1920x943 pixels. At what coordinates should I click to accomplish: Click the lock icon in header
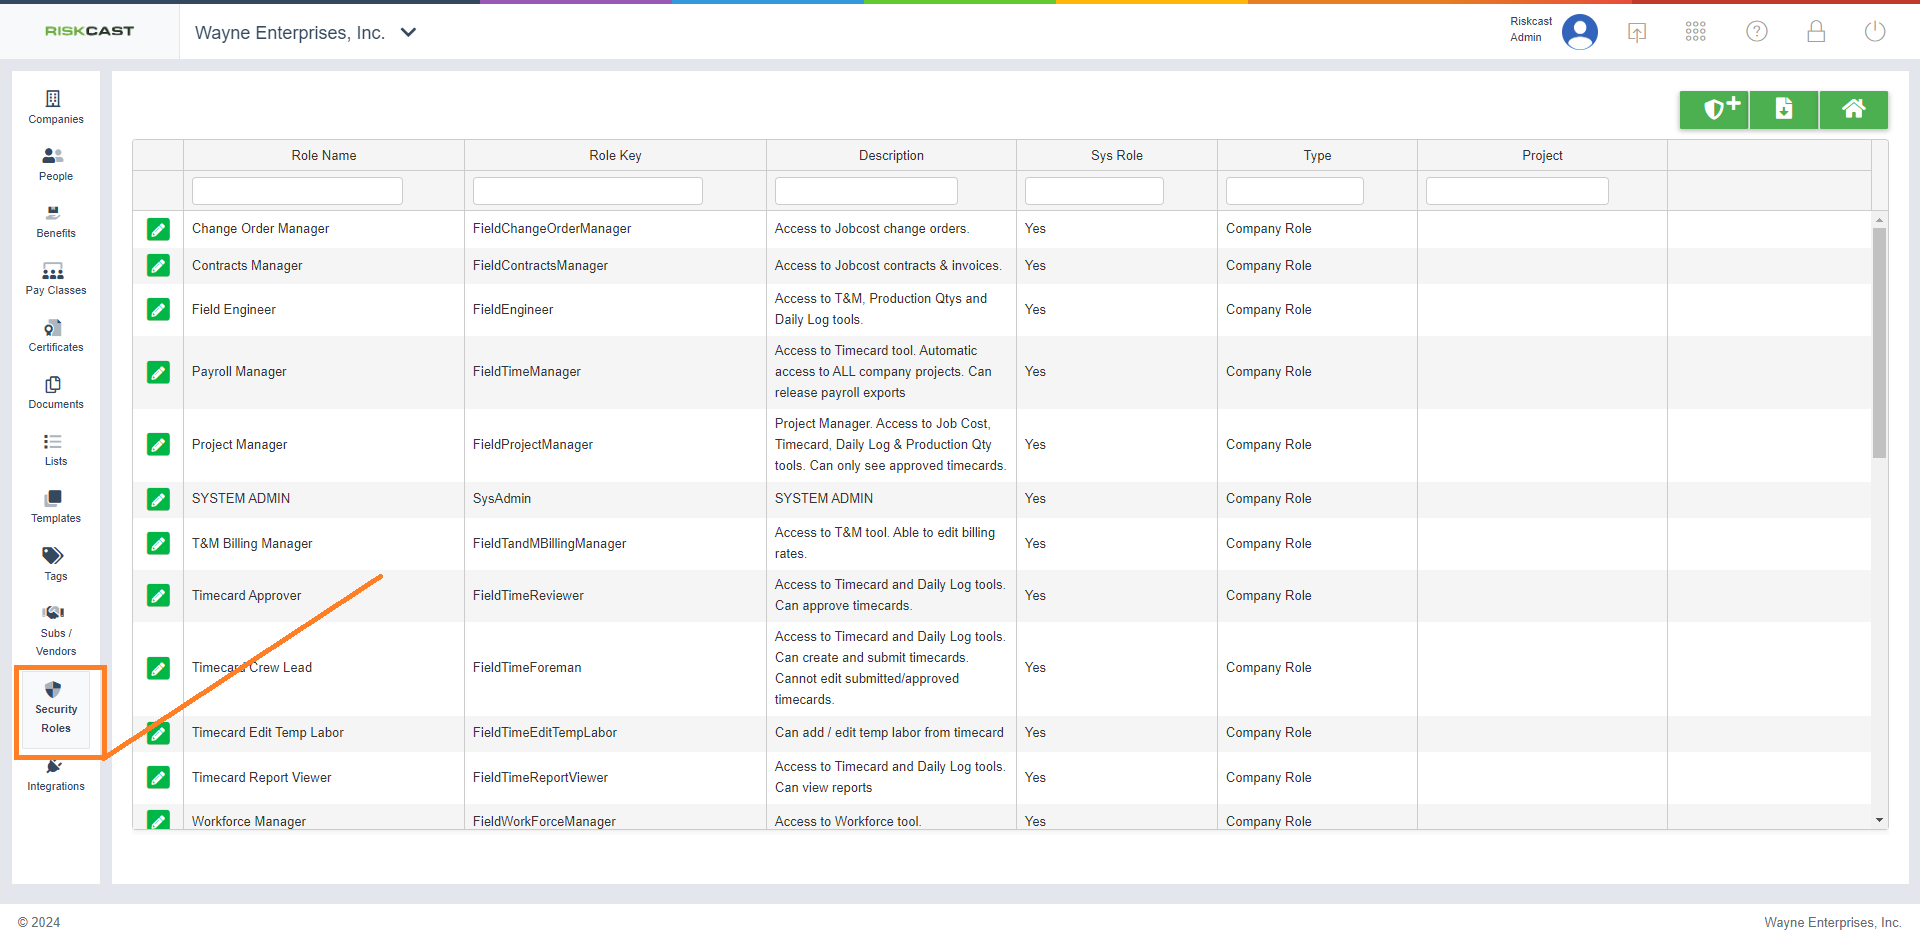(1816, 32)
